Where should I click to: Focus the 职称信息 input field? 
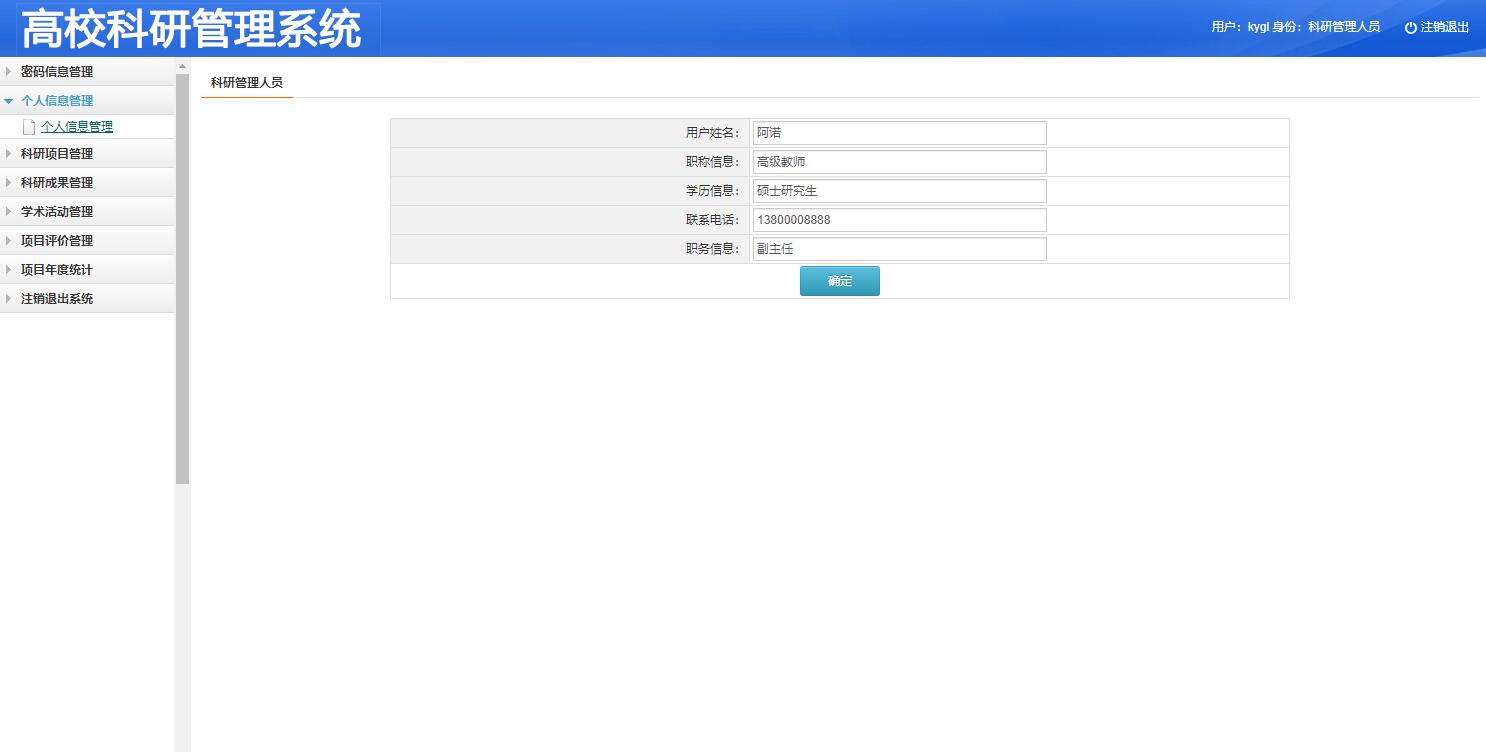click(899, 162)
